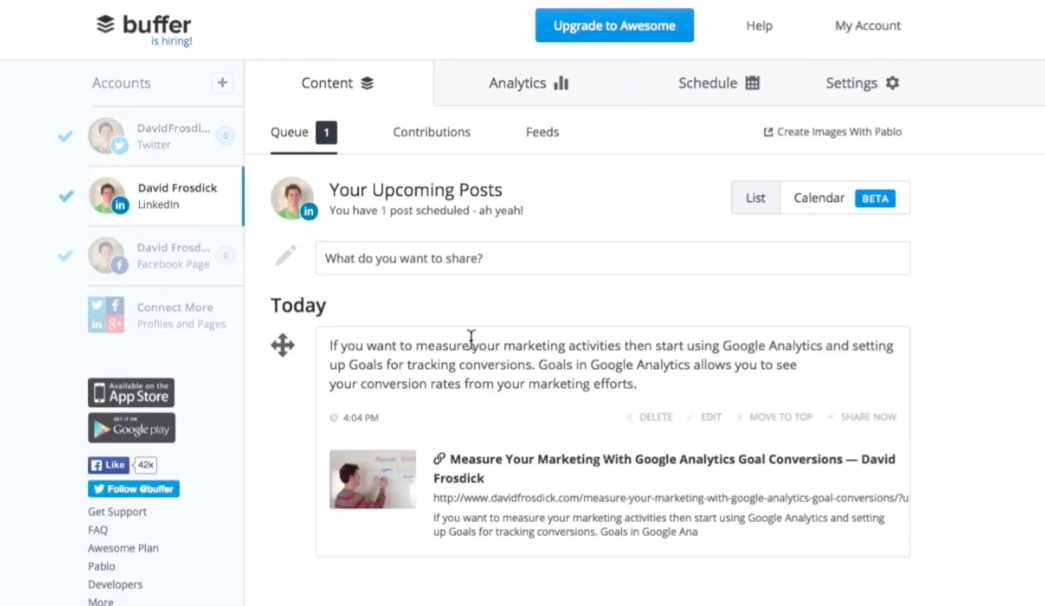1045x606 pixels.
Task: Open the Analytics tab
Action: point(528,83)
